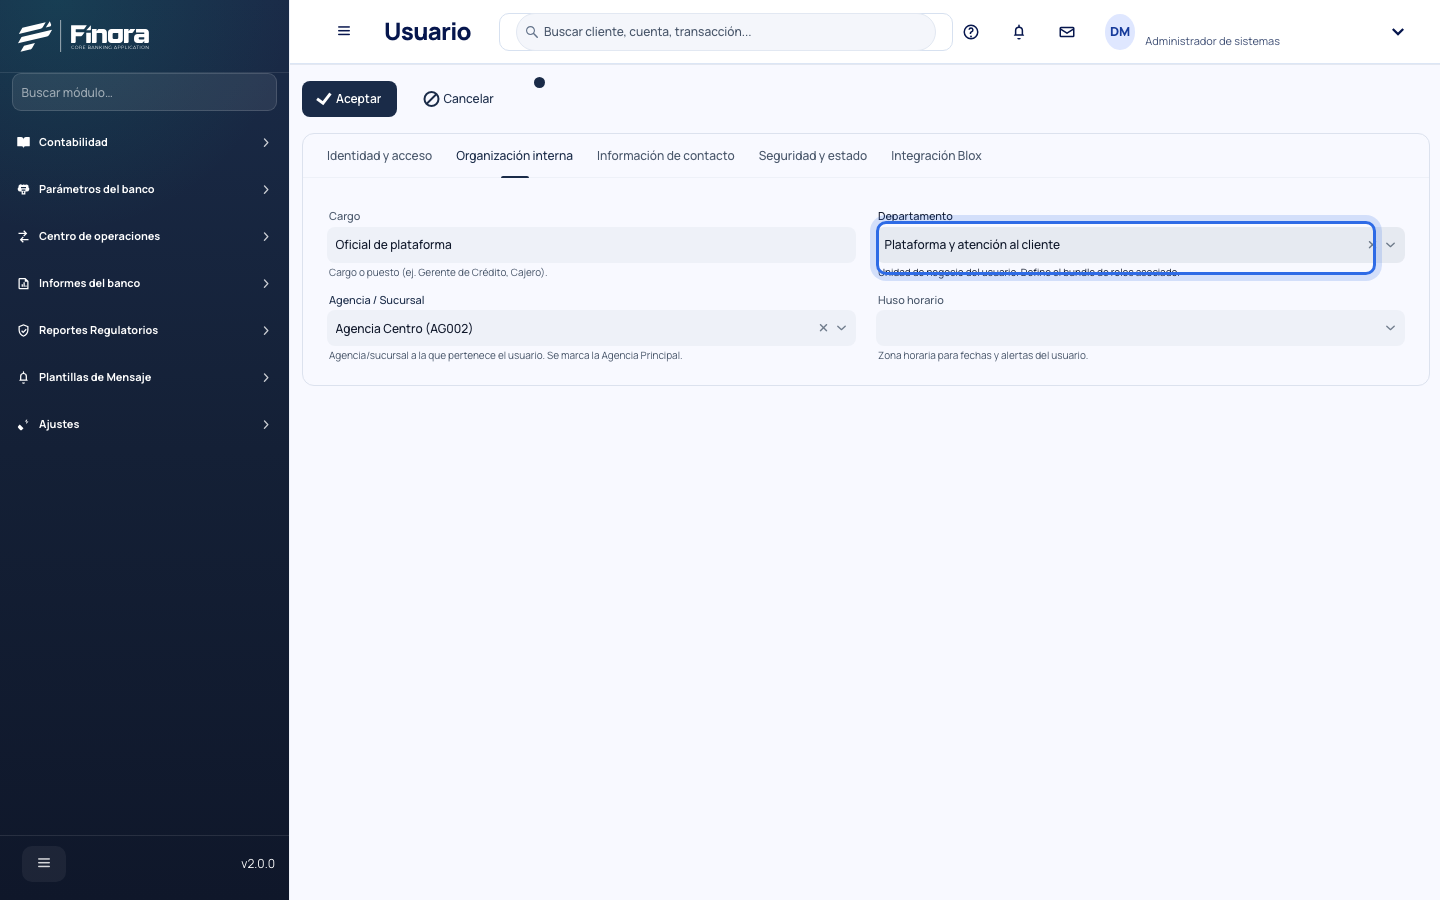Click the Ajustes tools icon
The image size is (1440, 900).
click(24, 424)
